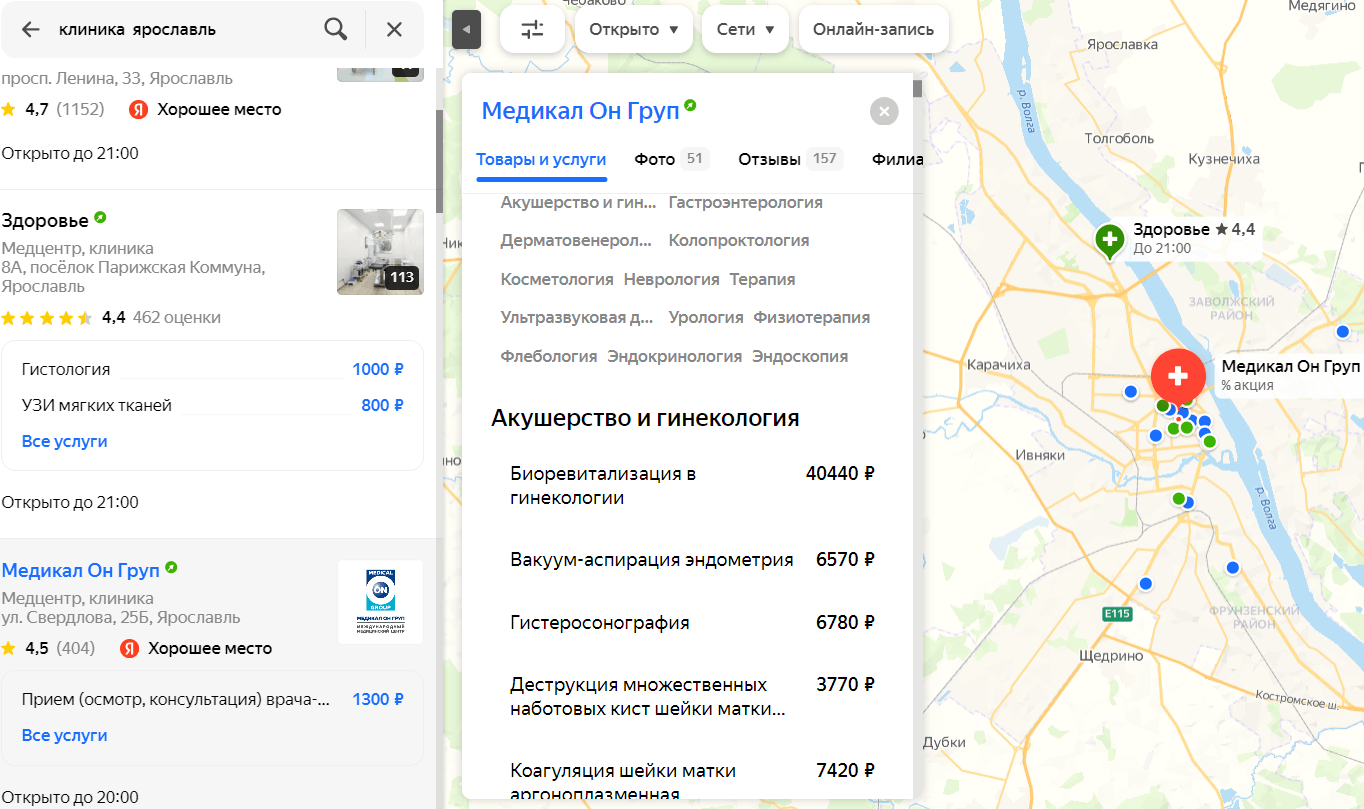Close the Медикал Он Груп card
This screenshot has width=1364, height=809.
tap(884, 111)
